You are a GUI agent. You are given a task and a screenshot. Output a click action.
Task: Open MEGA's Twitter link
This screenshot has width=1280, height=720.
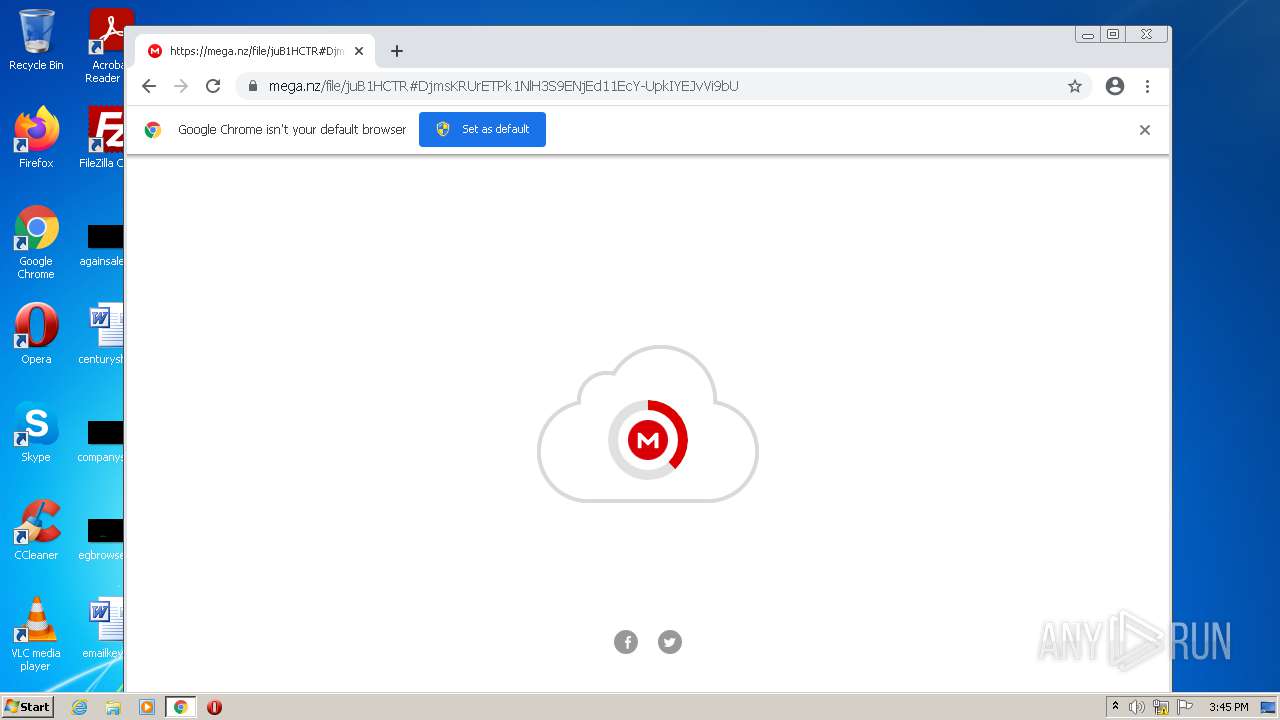click(x=670, y=642)
